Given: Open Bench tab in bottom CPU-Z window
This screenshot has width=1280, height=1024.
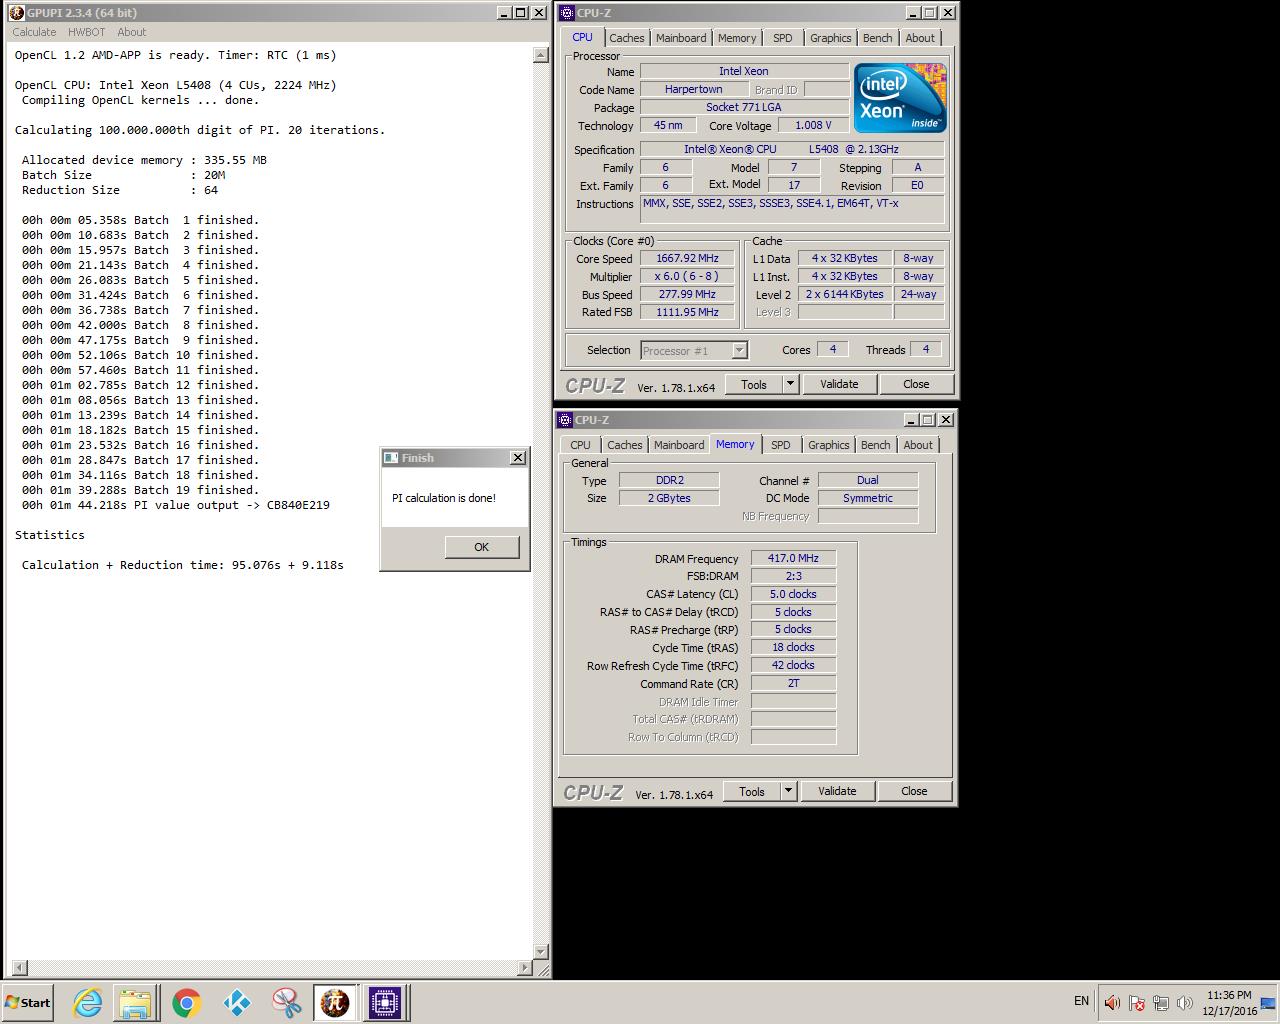Looking at the screenshot, I should (876, 445).
